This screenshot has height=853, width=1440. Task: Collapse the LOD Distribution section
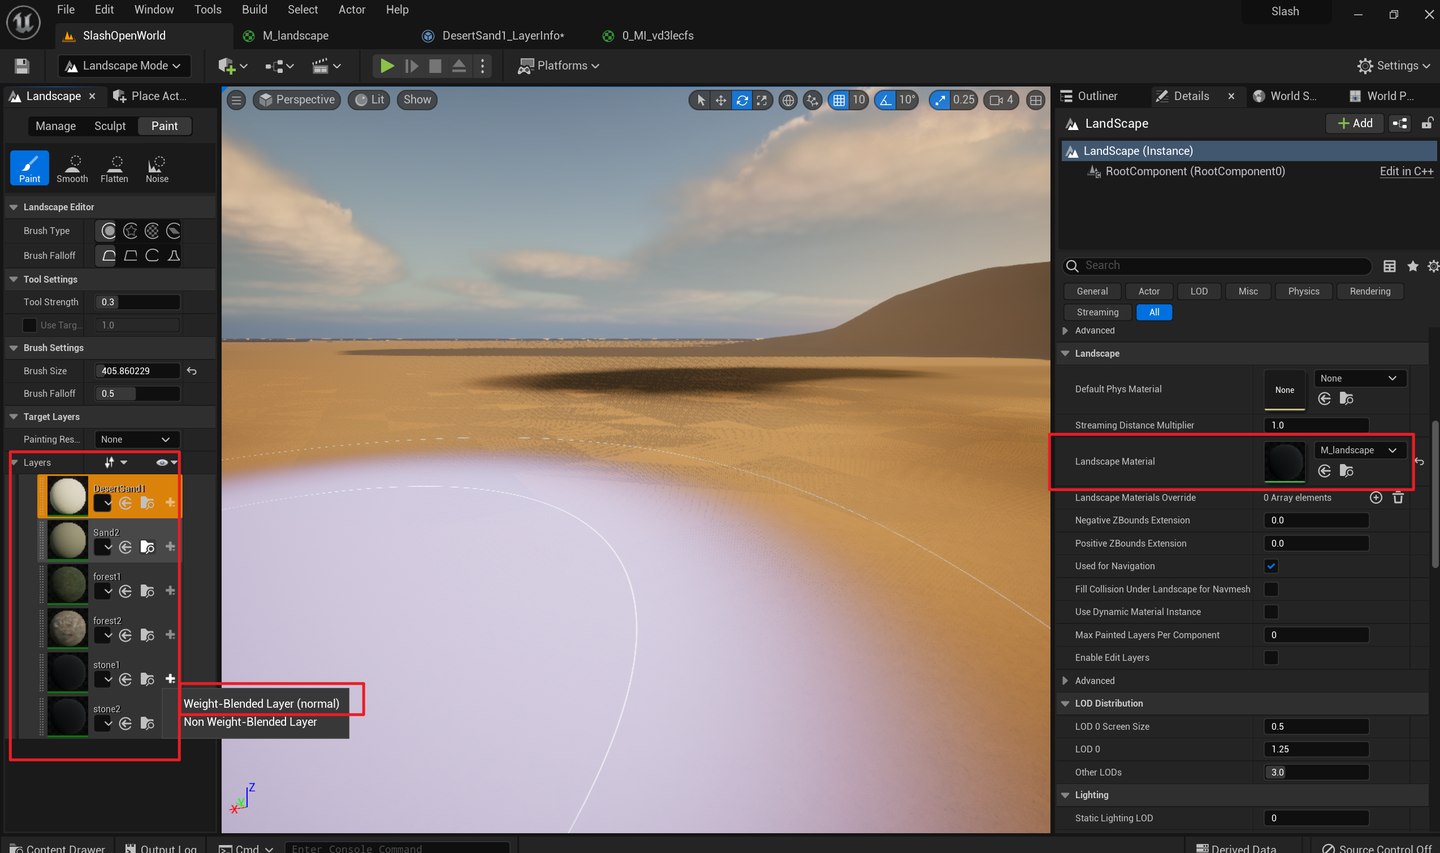1066,704
